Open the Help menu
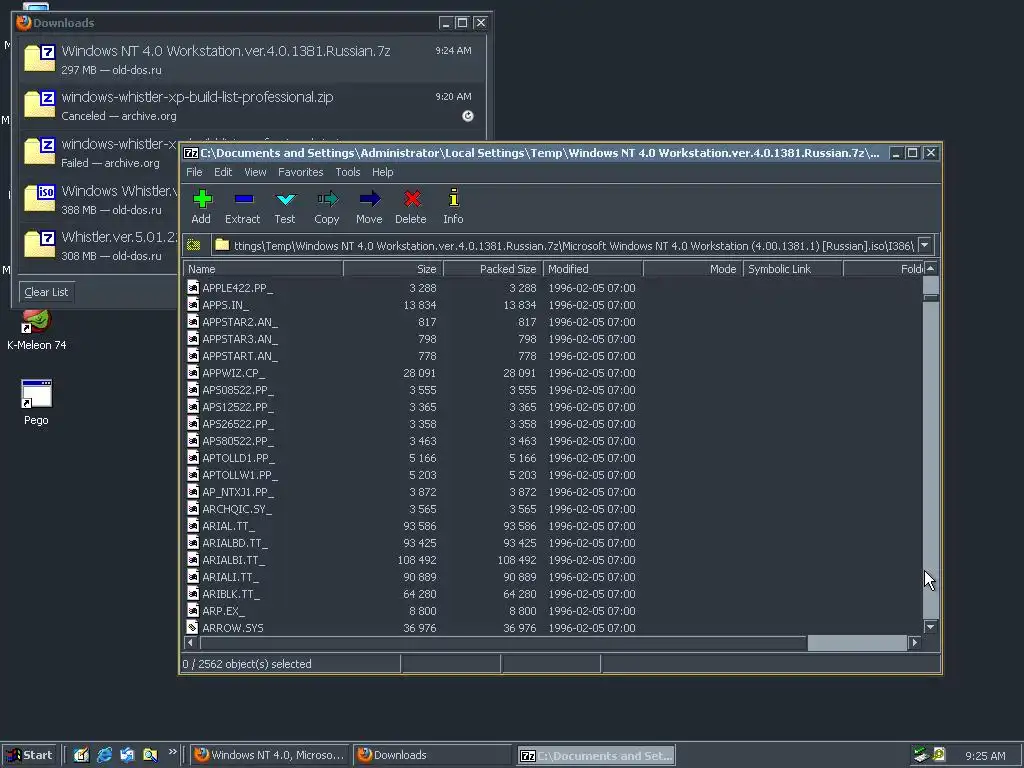Image resolution: width=1024 pixels, height=768 pixels. pyautogui.click(x=383, y=172)
